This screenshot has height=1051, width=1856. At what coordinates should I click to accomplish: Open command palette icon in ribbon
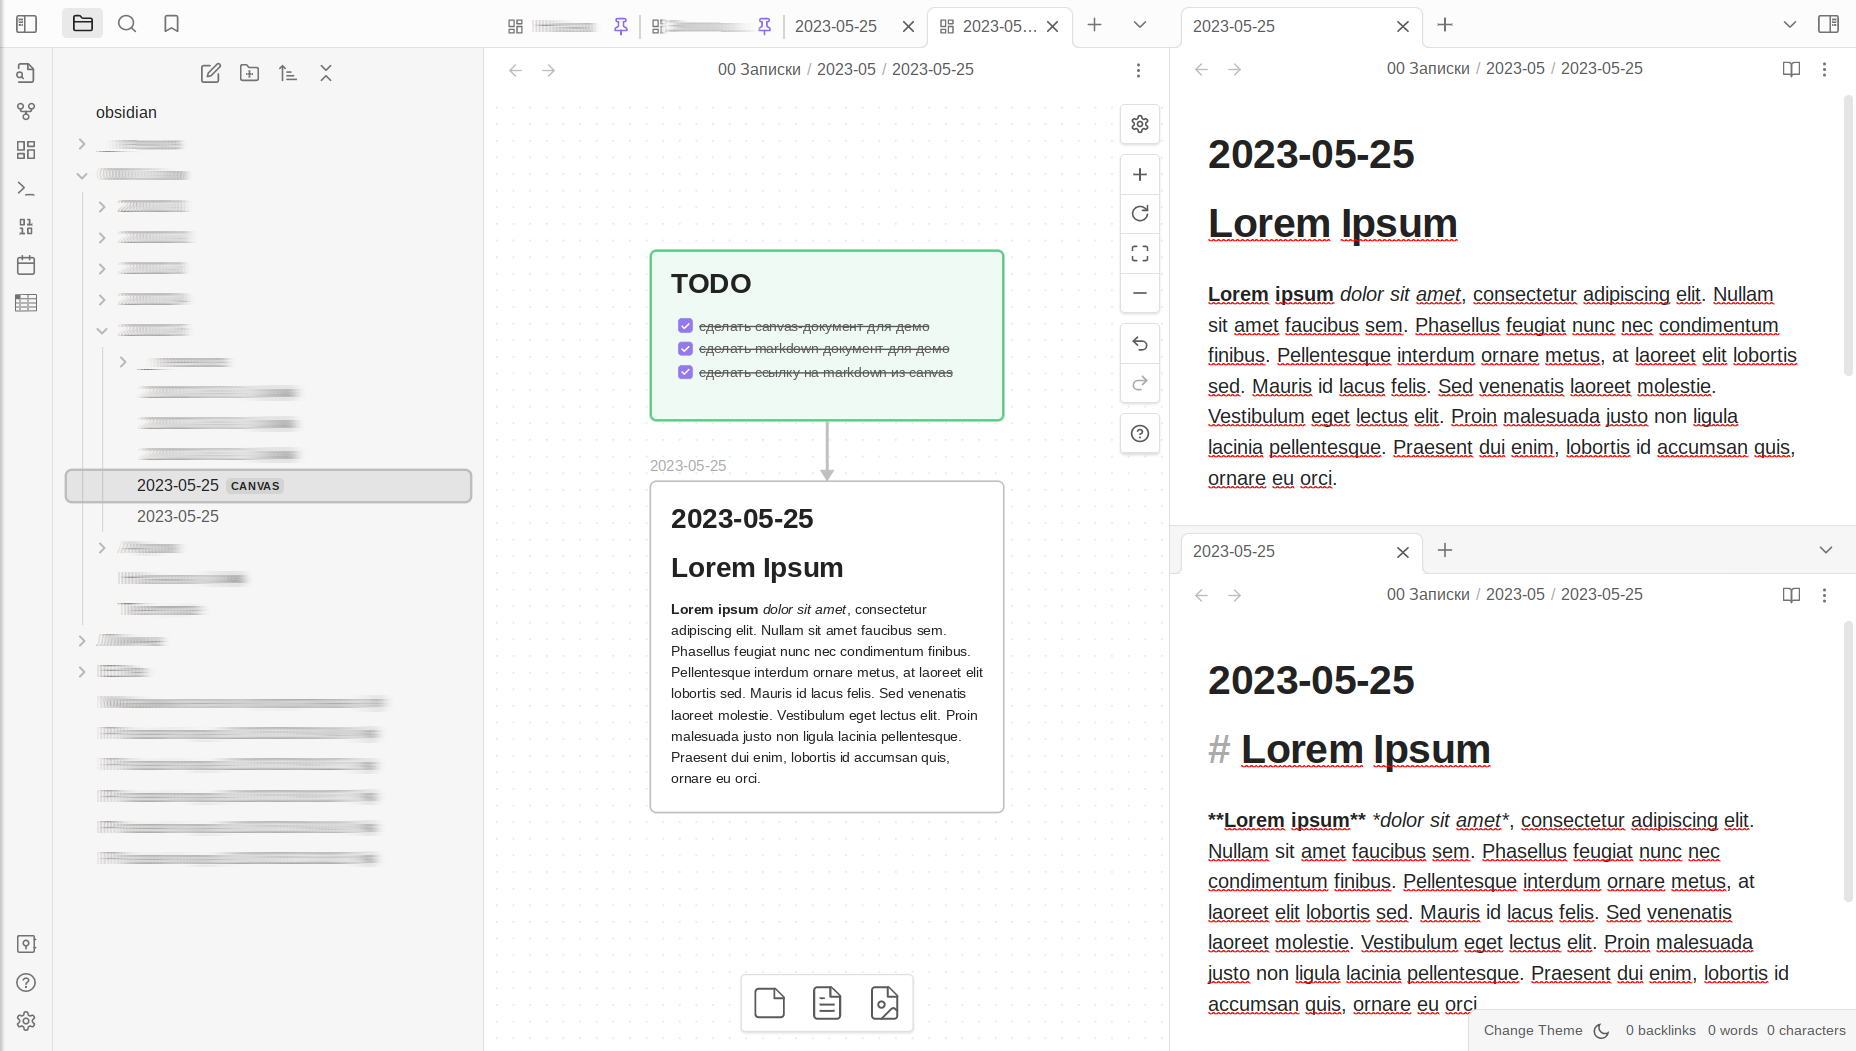pos(26,188)
